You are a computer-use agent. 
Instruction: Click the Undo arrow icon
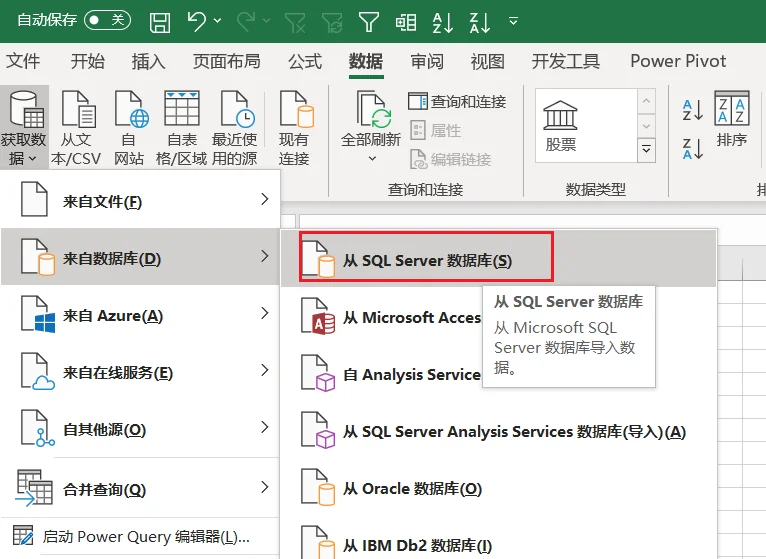(196, 22)
